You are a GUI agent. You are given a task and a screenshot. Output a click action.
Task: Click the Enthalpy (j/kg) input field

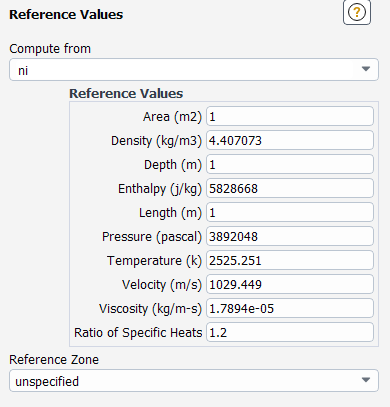coord(290,188)
